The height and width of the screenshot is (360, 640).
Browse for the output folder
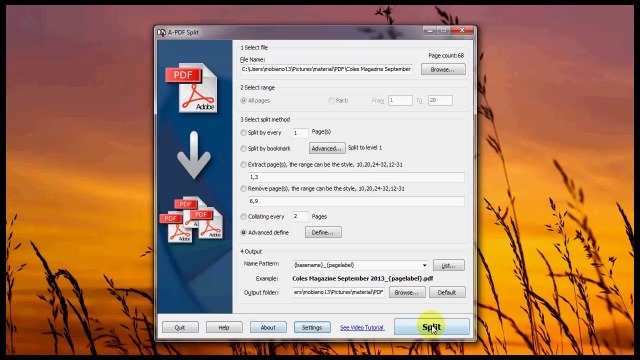click(x=407, y=292)
